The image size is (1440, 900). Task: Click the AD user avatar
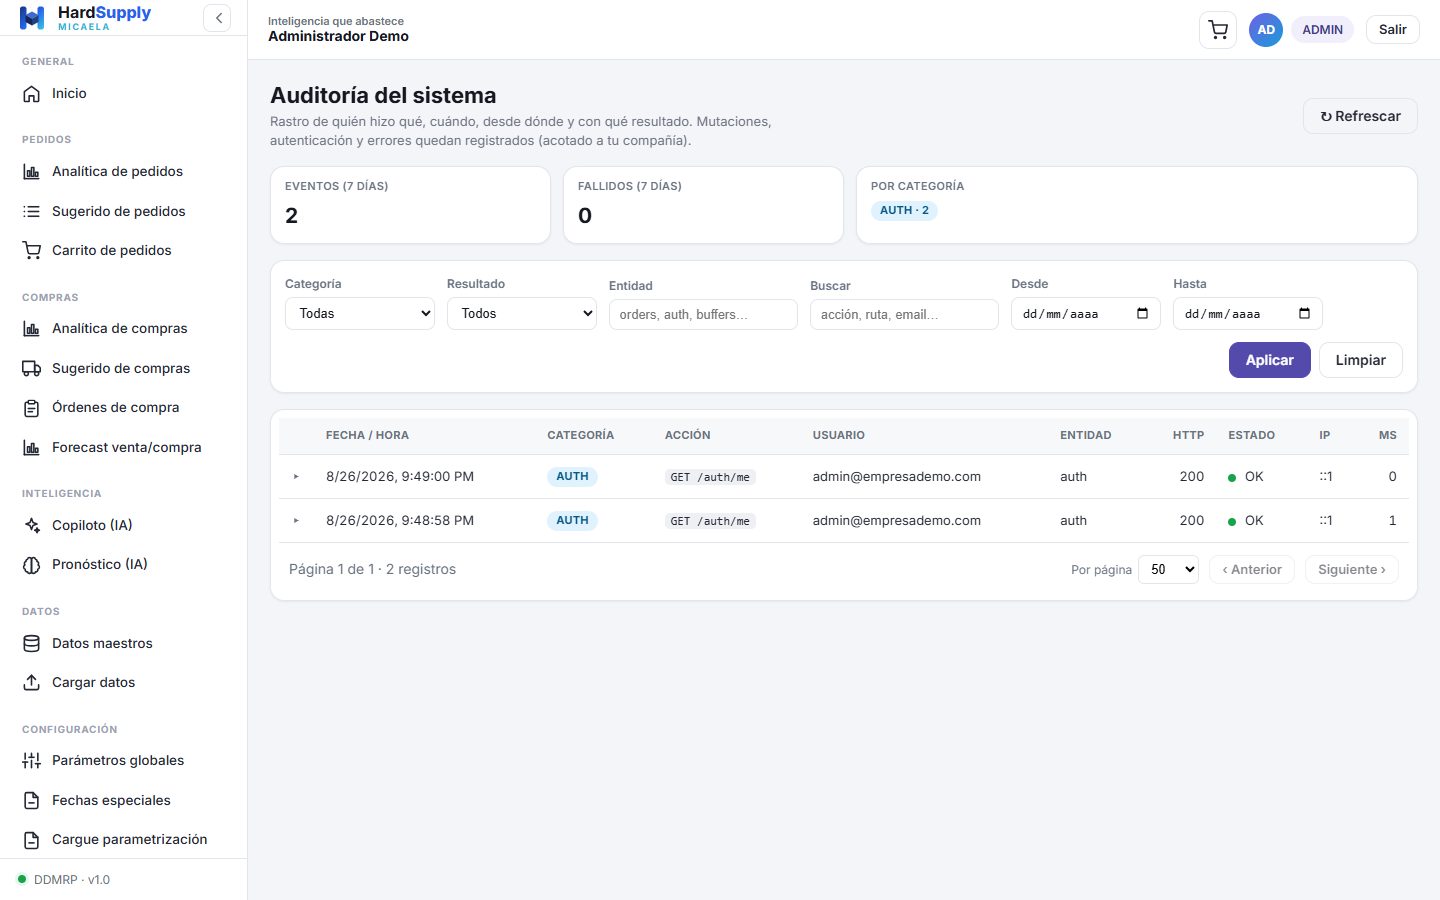(1266, 29)
